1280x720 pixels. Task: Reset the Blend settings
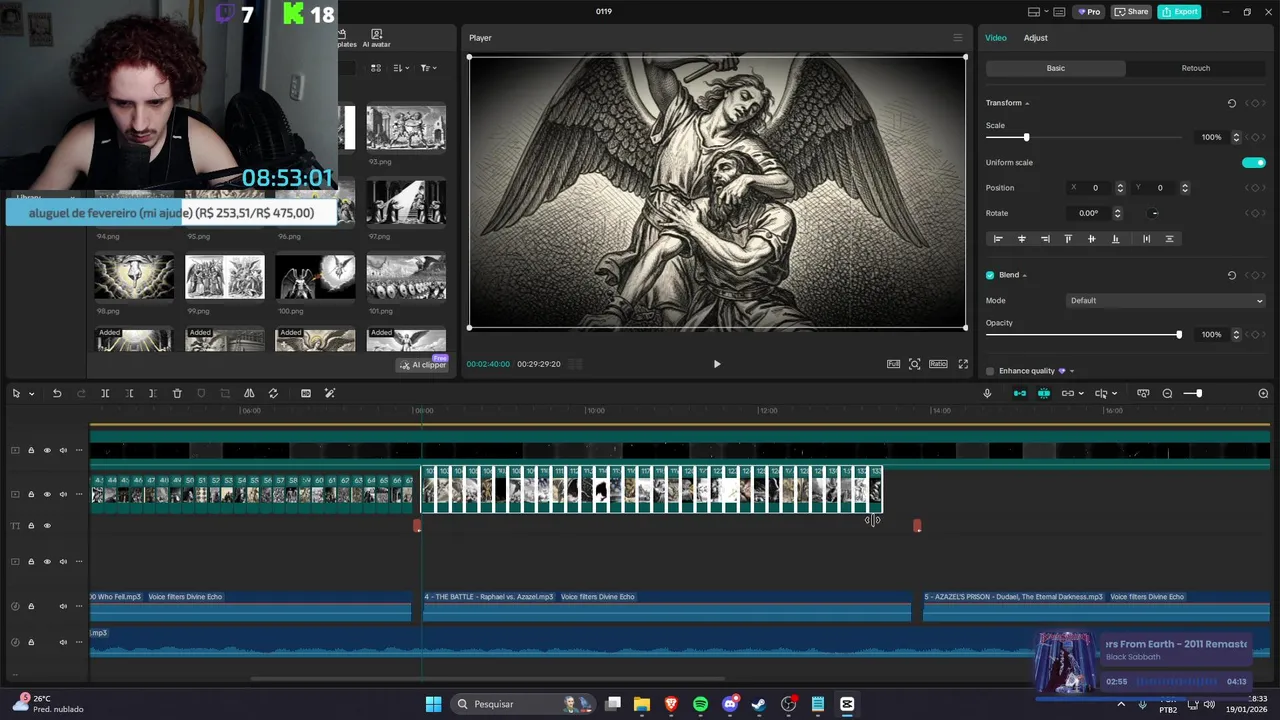(1232, 275)
